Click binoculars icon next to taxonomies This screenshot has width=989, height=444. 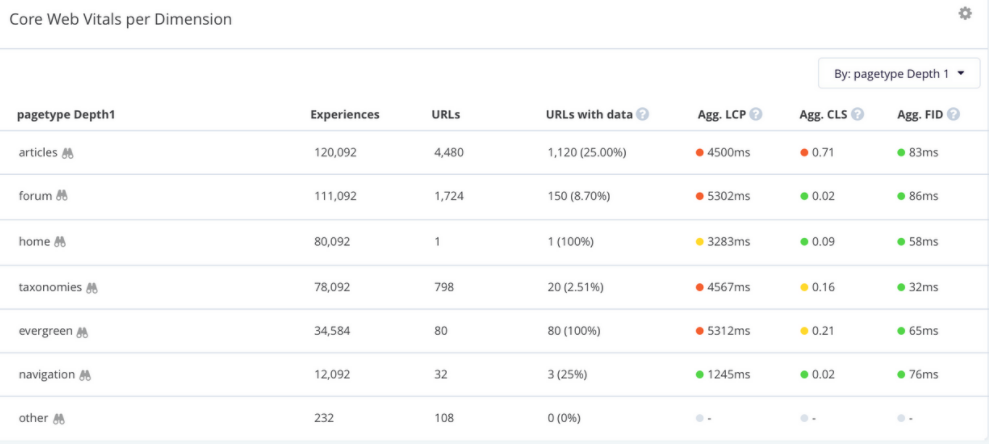(x=92, y=287)
